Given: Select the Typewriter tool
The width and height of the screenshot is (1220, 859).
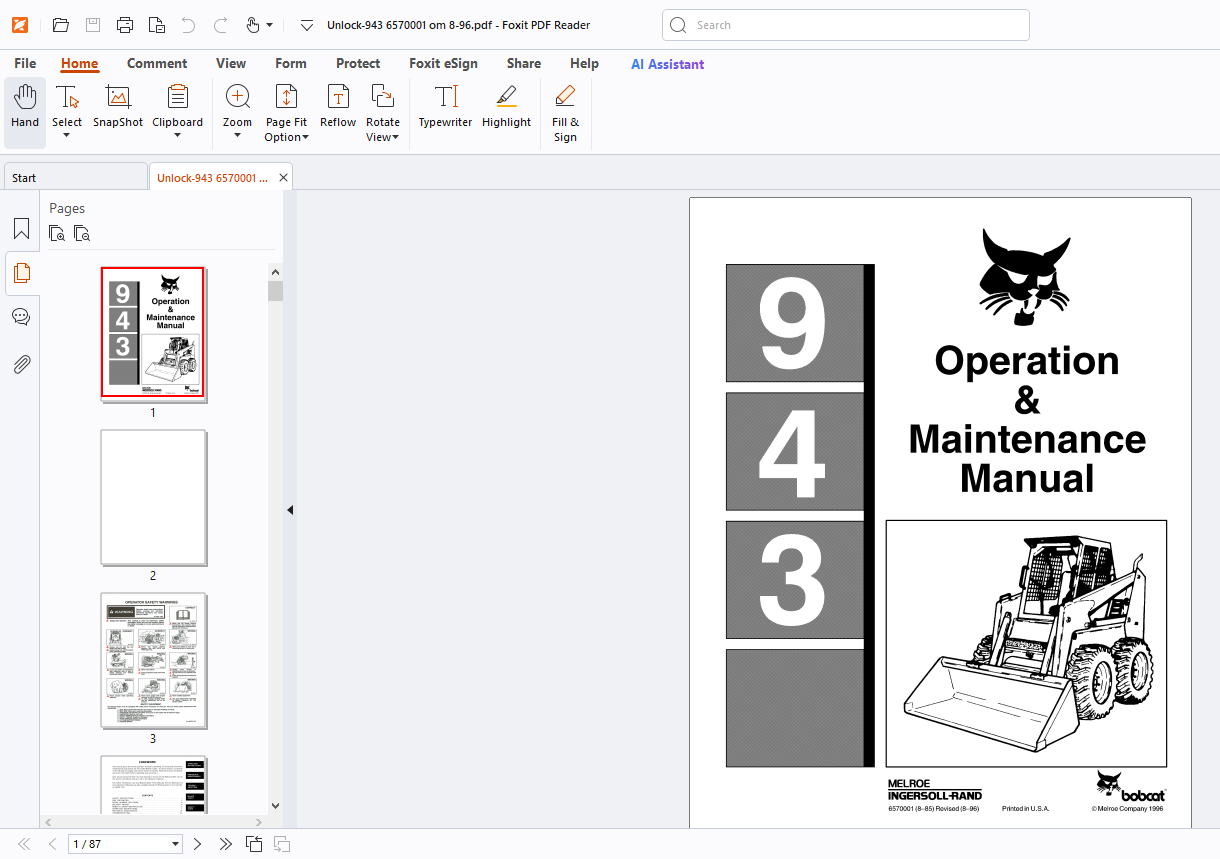Looking at the screenshot, I should coord(445,106).
